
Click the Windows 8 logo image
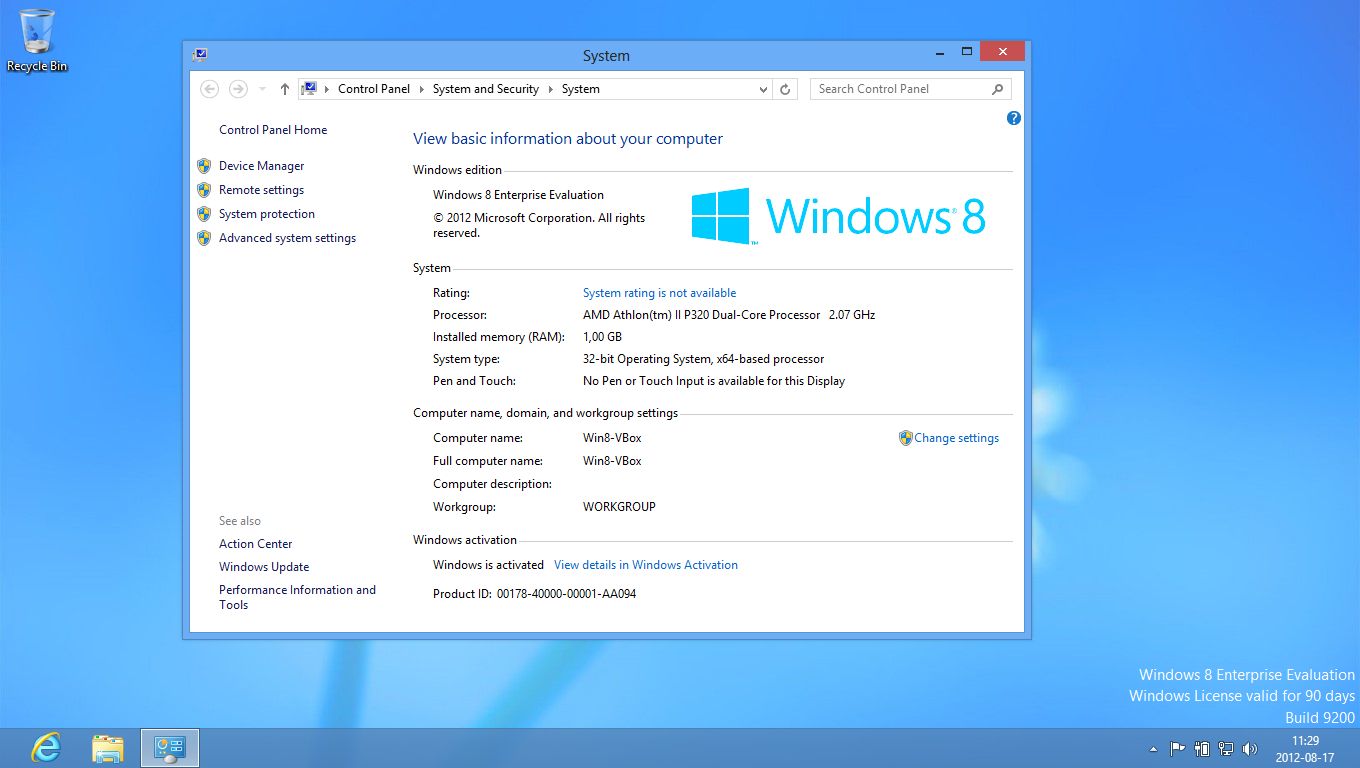[839, 216]
